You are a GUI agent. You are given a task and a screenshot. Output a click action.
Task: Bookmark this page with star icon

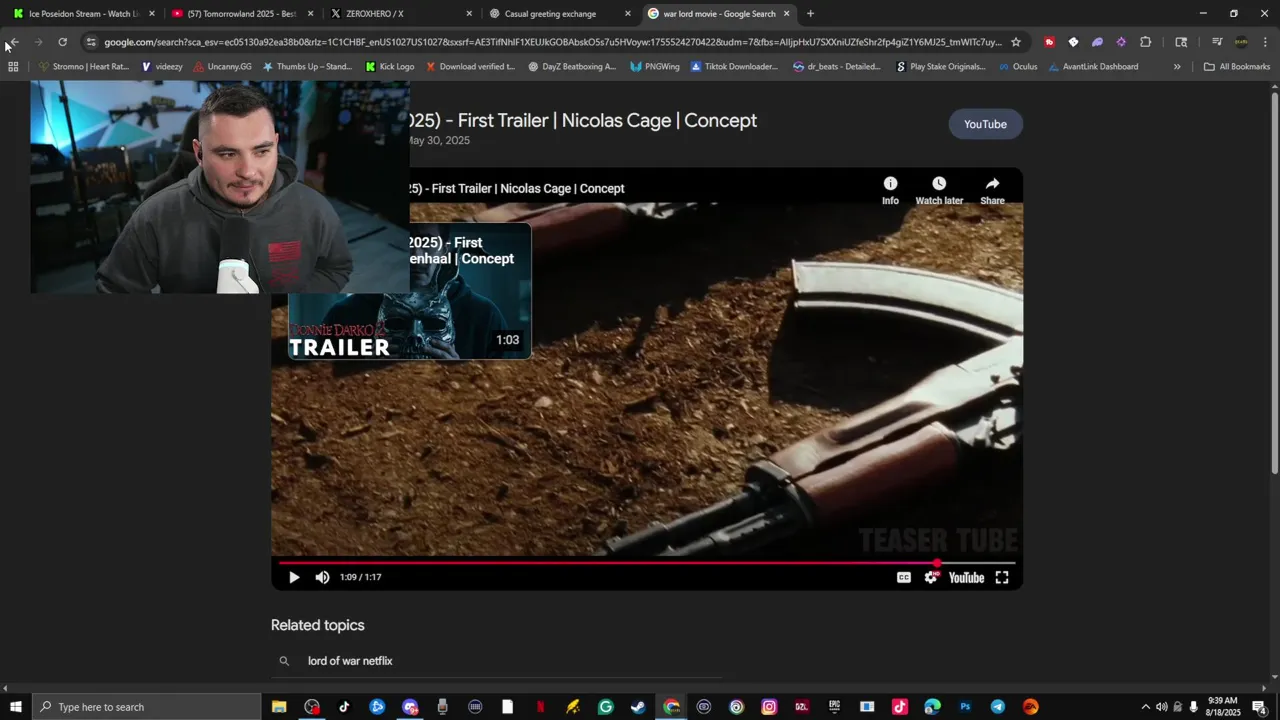(x=1016, y=42)
